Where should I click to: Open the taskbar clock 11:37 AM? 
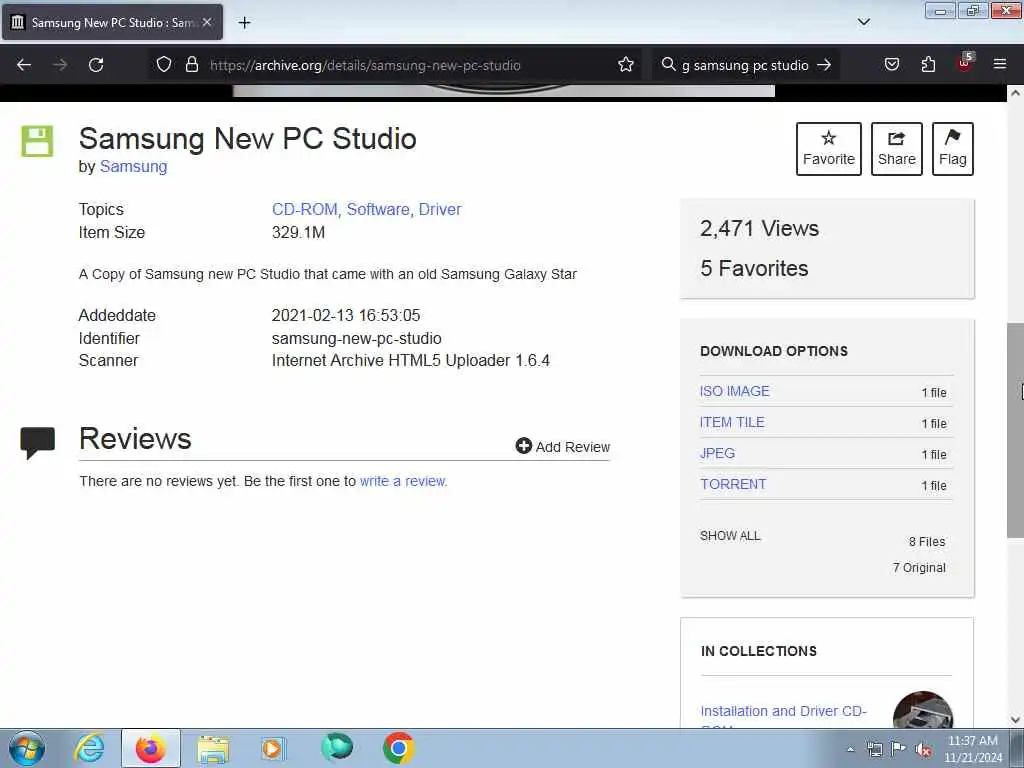[973, 749]
